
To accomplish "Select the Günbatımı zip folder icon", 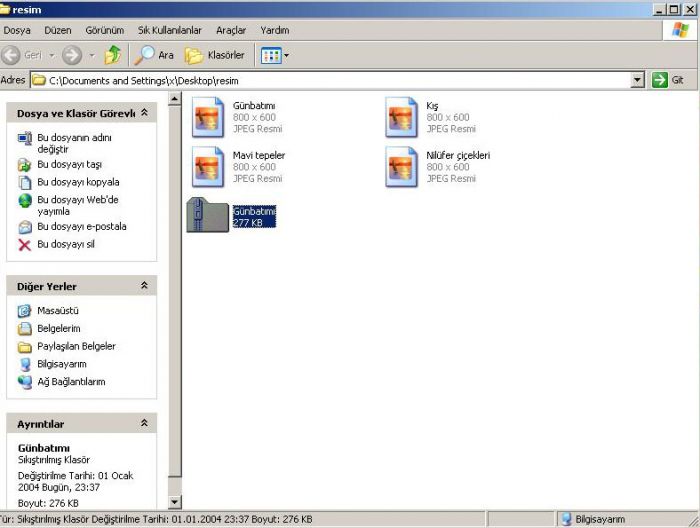I will coord(208,216).
